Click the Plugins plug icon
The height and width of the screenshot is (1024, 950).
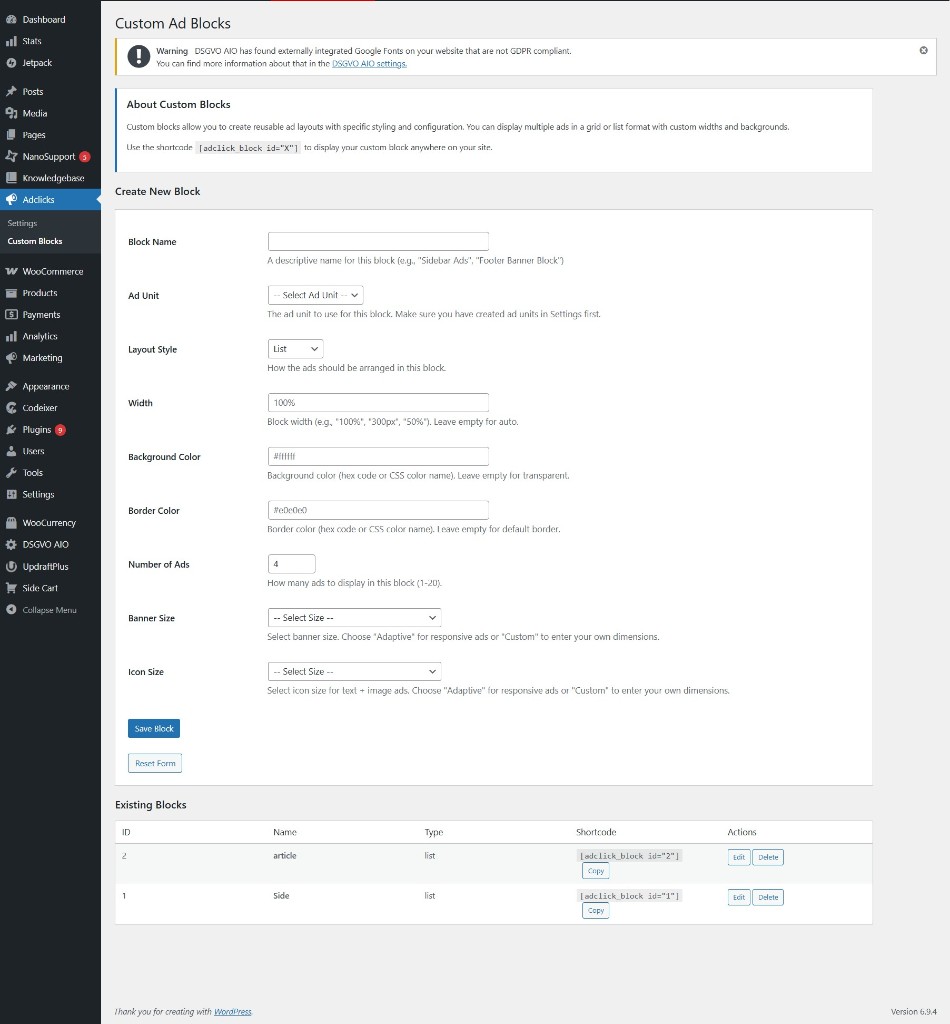pyautogui.click(x=11, y=429)
